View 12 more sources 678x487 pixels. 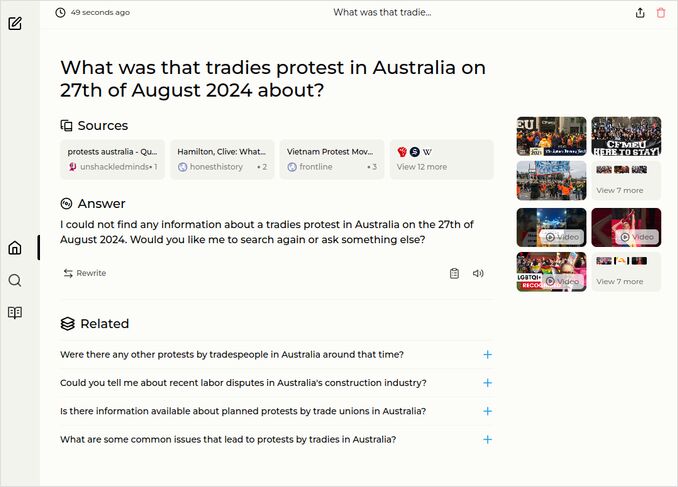[441, 159]
